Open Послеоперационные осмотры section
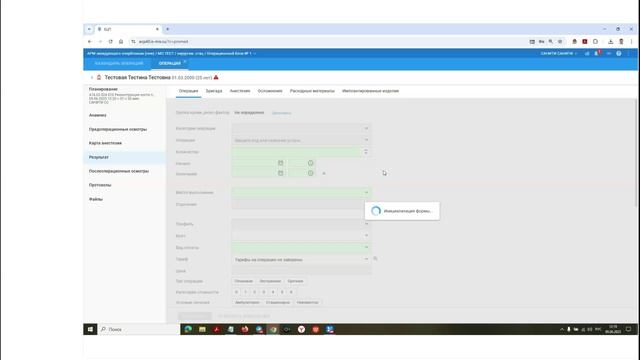Screen dimensions: 640x360 [x=119, y=171]
